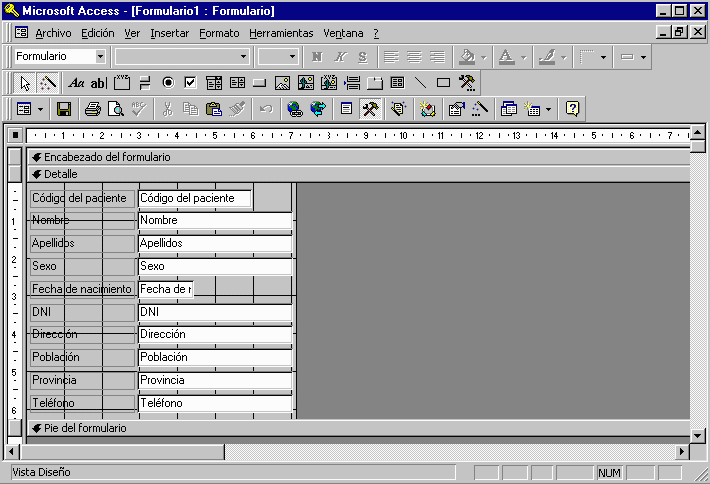Open Print Preview magnifier icon
Image resolution: width=710 pixels, height=484 pixels.
pyautogui.click(x=116, y=109)
